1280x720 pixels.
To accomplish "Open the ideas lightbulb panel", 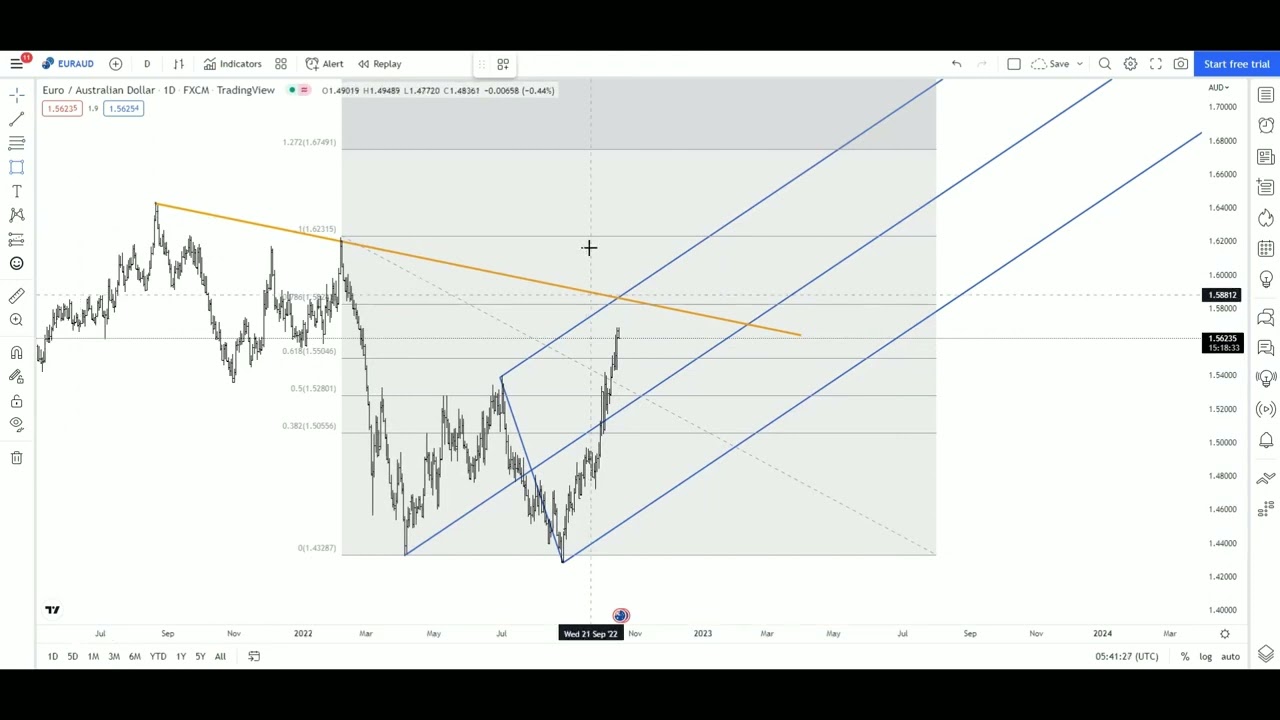I will (1266, 279).
